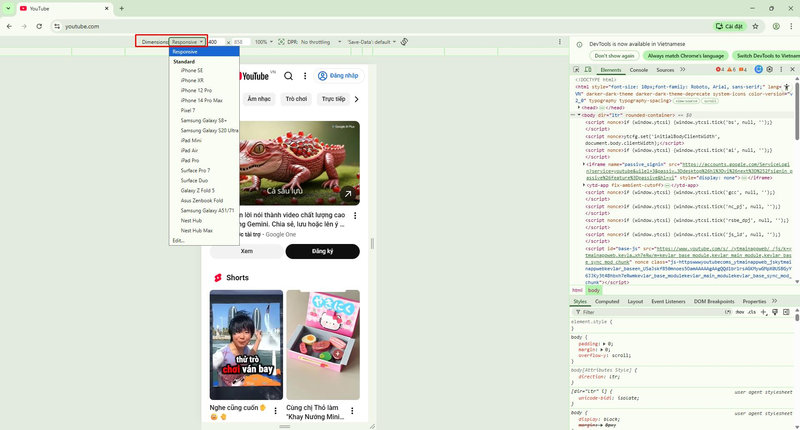The width and height of the screenshot is (800, 430).
Task: Click the site information icon in address bar
Action: 57,26
